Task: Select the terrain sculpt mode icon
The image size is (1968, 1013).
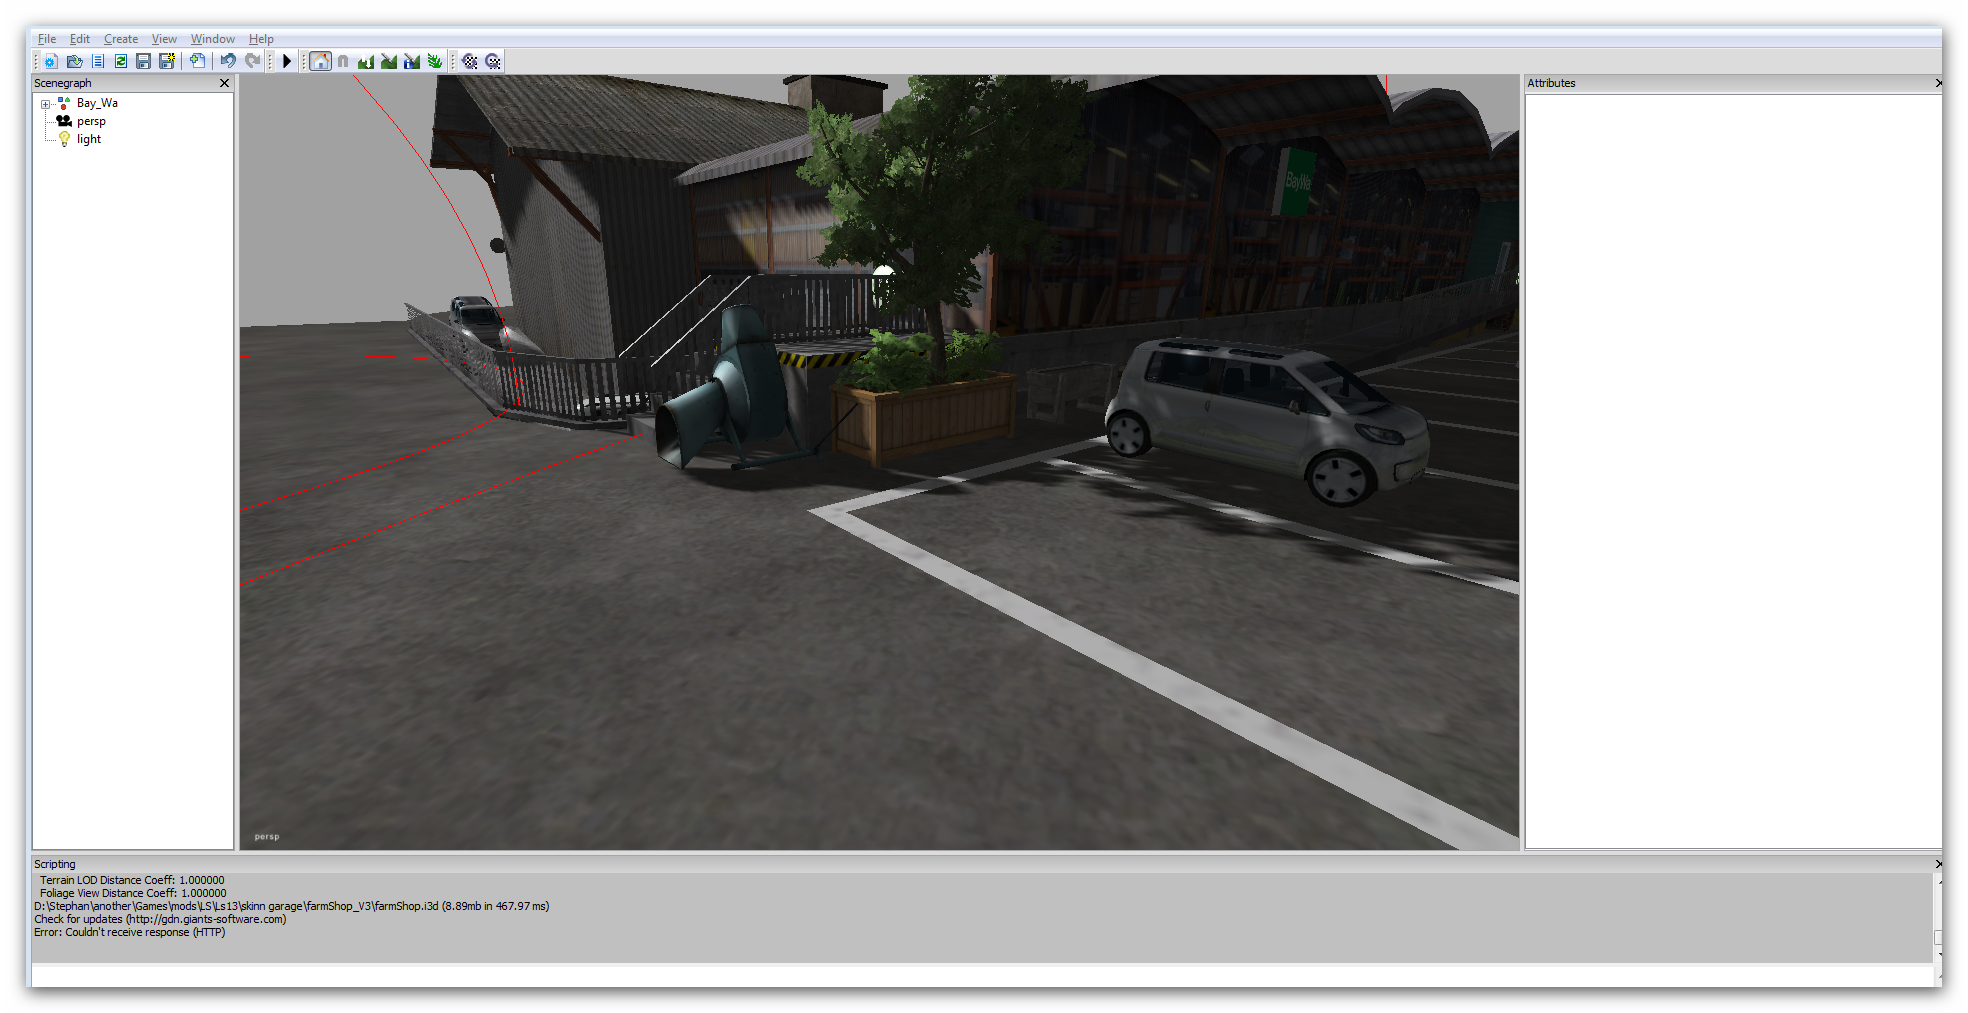Action: pos(366,61)
